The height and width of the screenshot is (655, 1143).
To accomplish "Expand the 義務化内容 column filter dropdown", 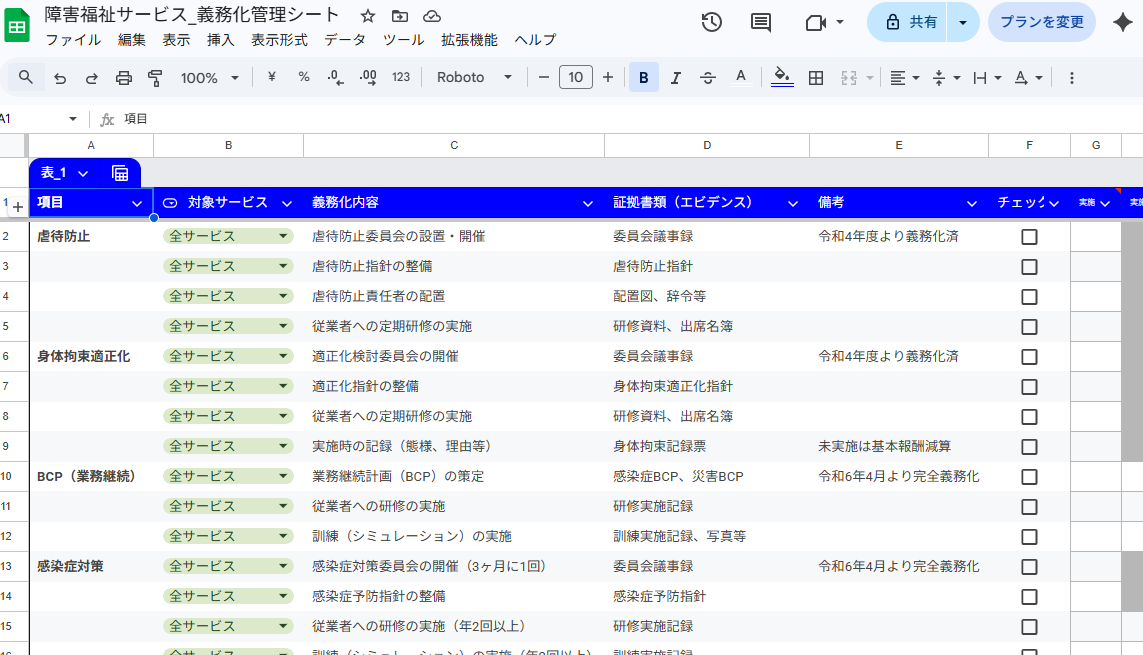I will (589, 203).
